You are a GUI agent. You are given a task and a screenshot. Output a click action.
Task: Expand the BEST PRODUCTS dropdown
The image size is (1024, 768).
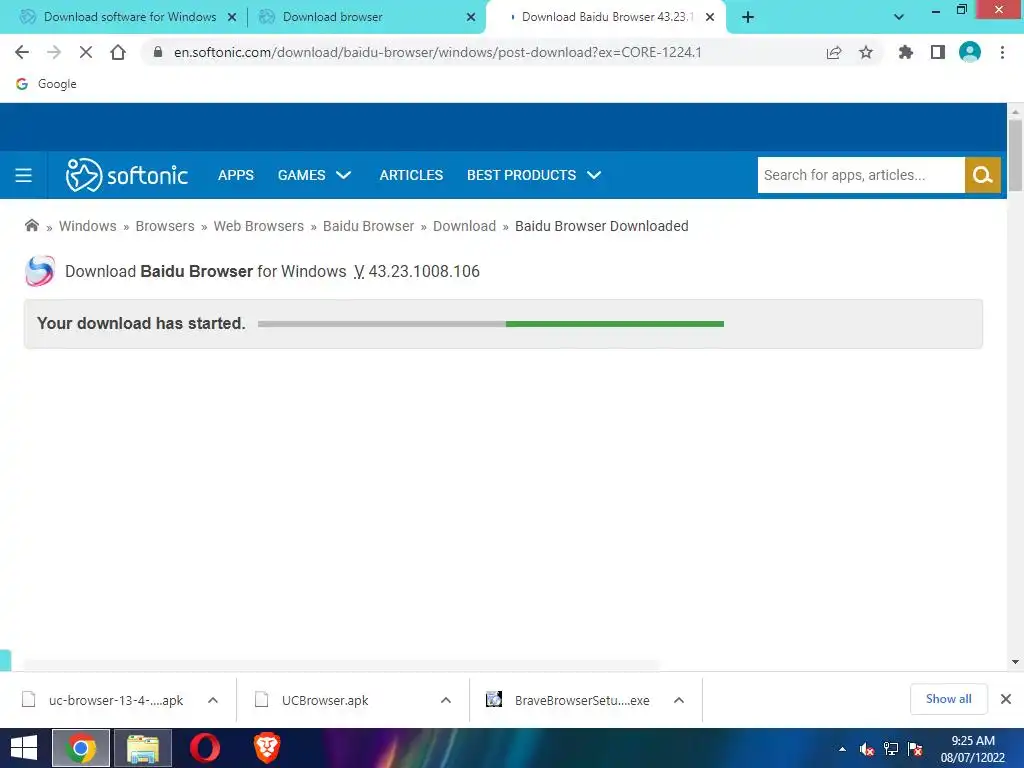click(534, 175)
